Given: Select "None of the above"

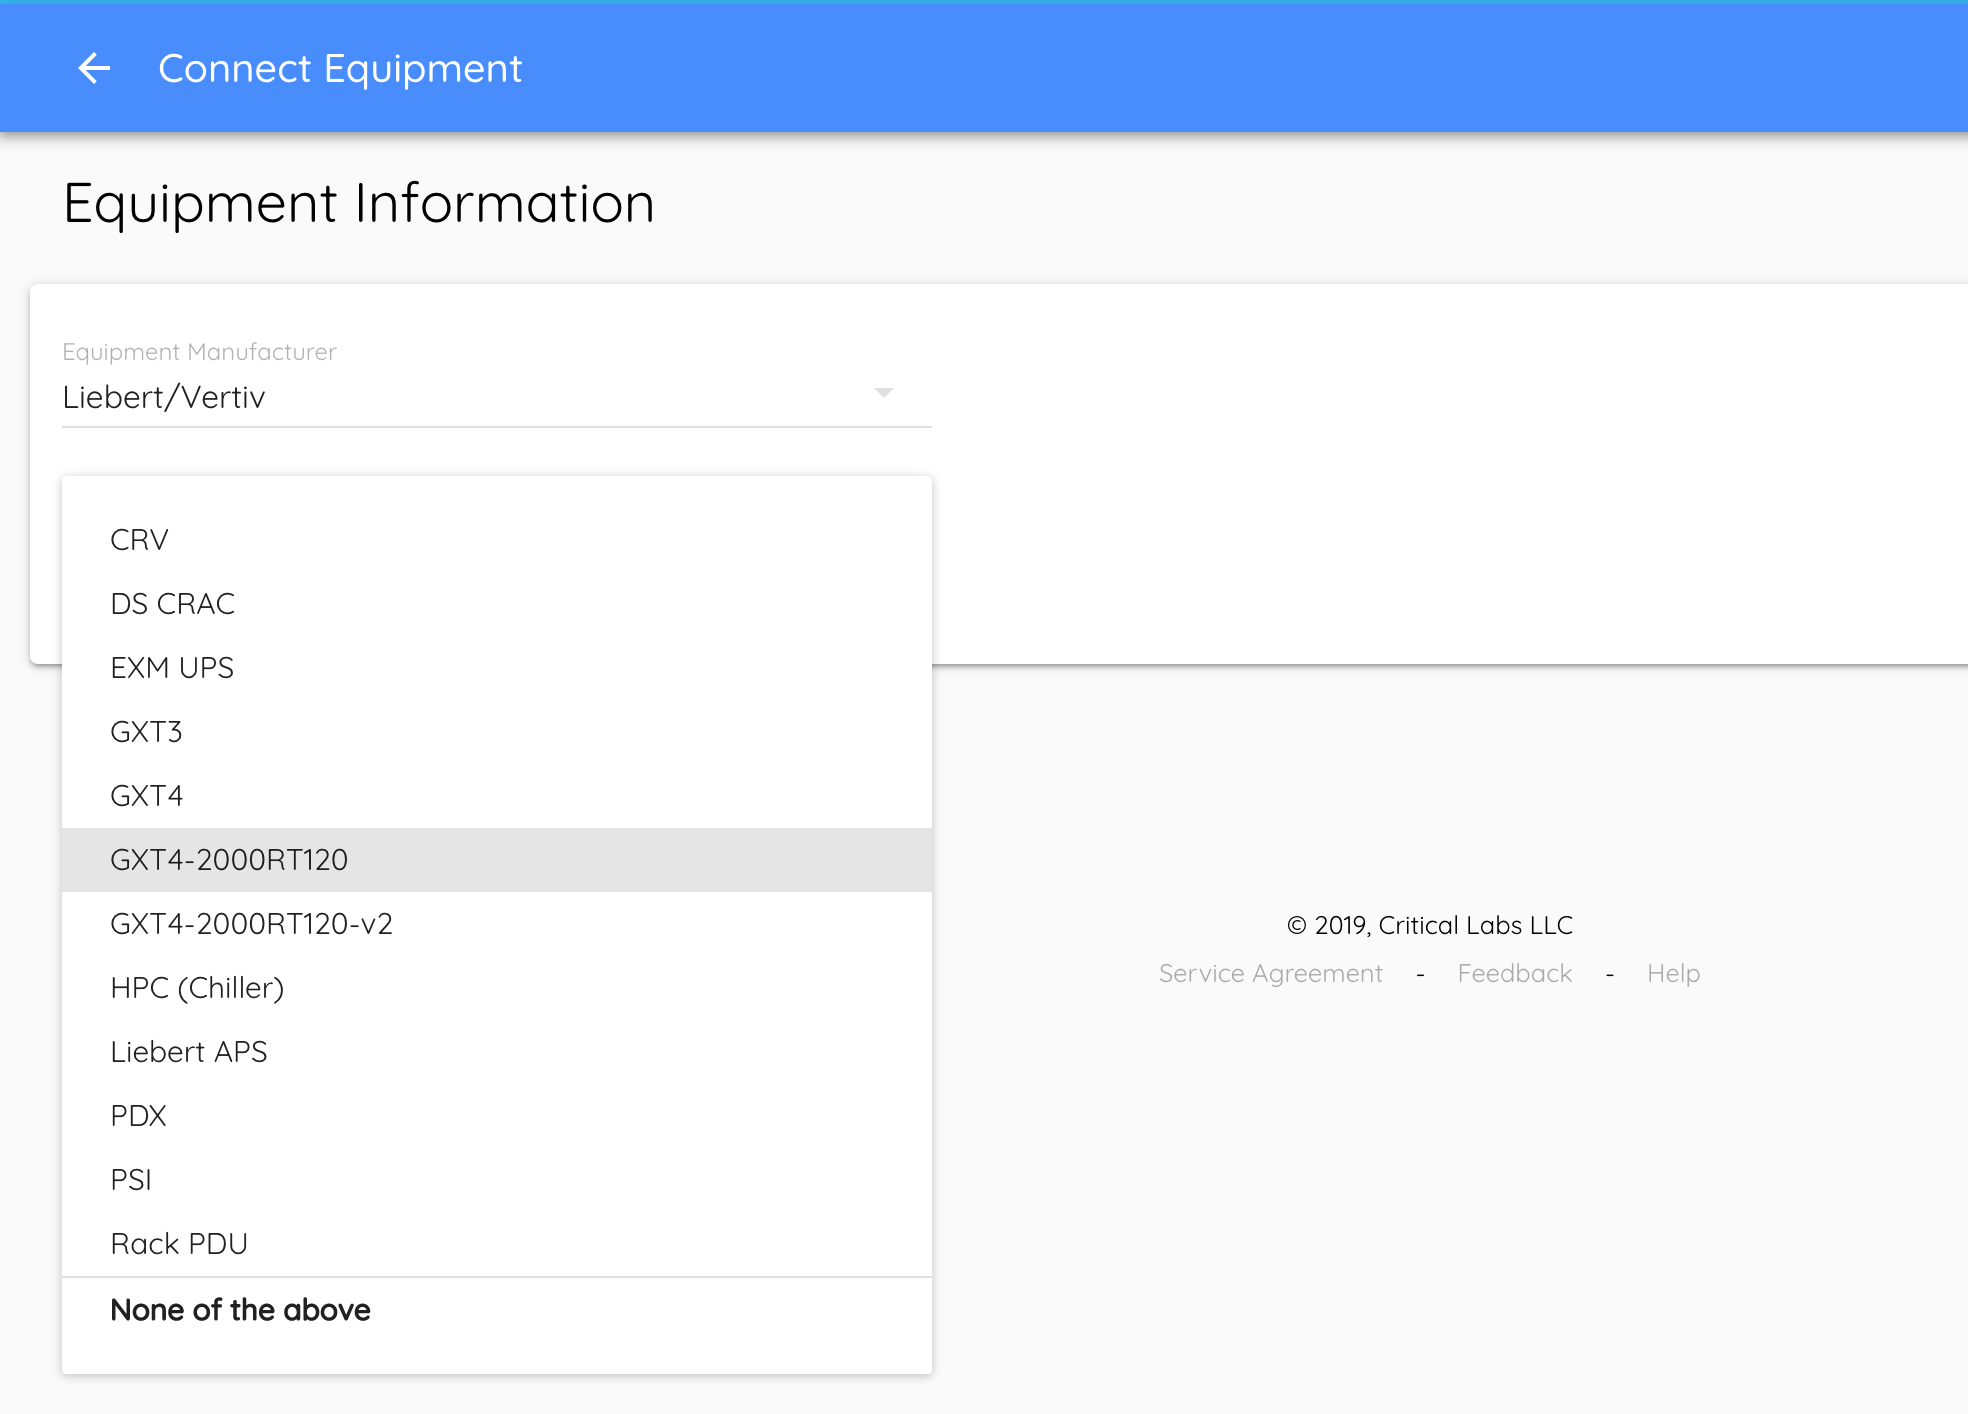Looking at the screenshot, I should coord(241,1310).
